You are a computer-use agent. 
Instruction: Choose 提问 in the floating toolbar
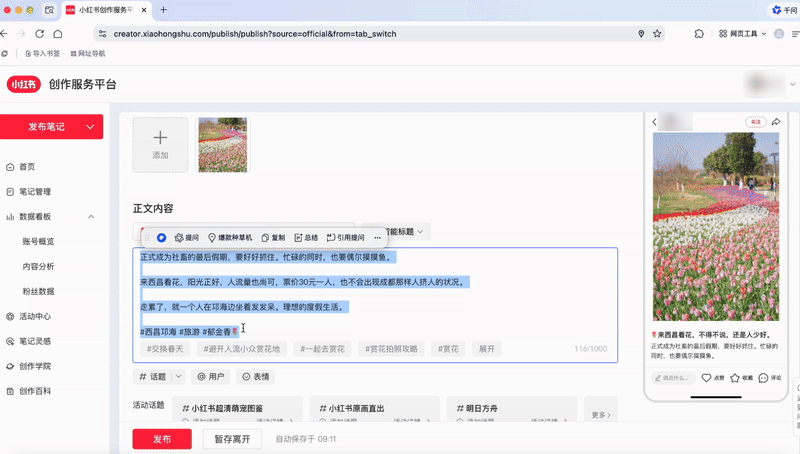tap(187, 238)
